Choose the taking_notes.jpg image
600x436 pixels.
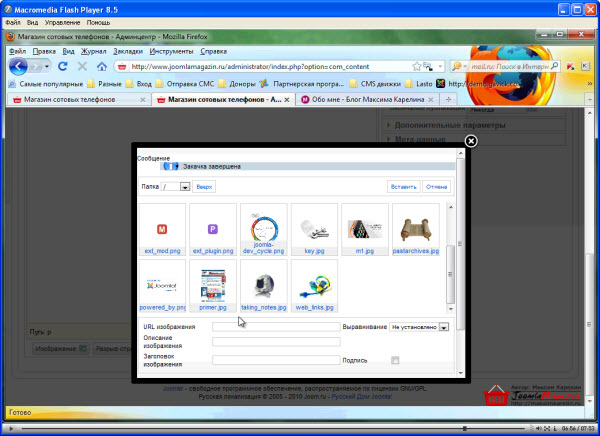coord(263,288)
